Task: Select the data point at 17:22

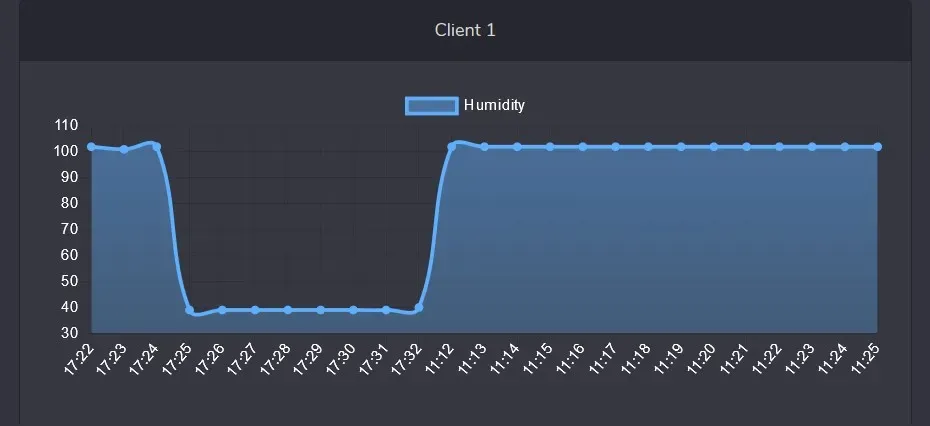Action: tap(91, 147)
